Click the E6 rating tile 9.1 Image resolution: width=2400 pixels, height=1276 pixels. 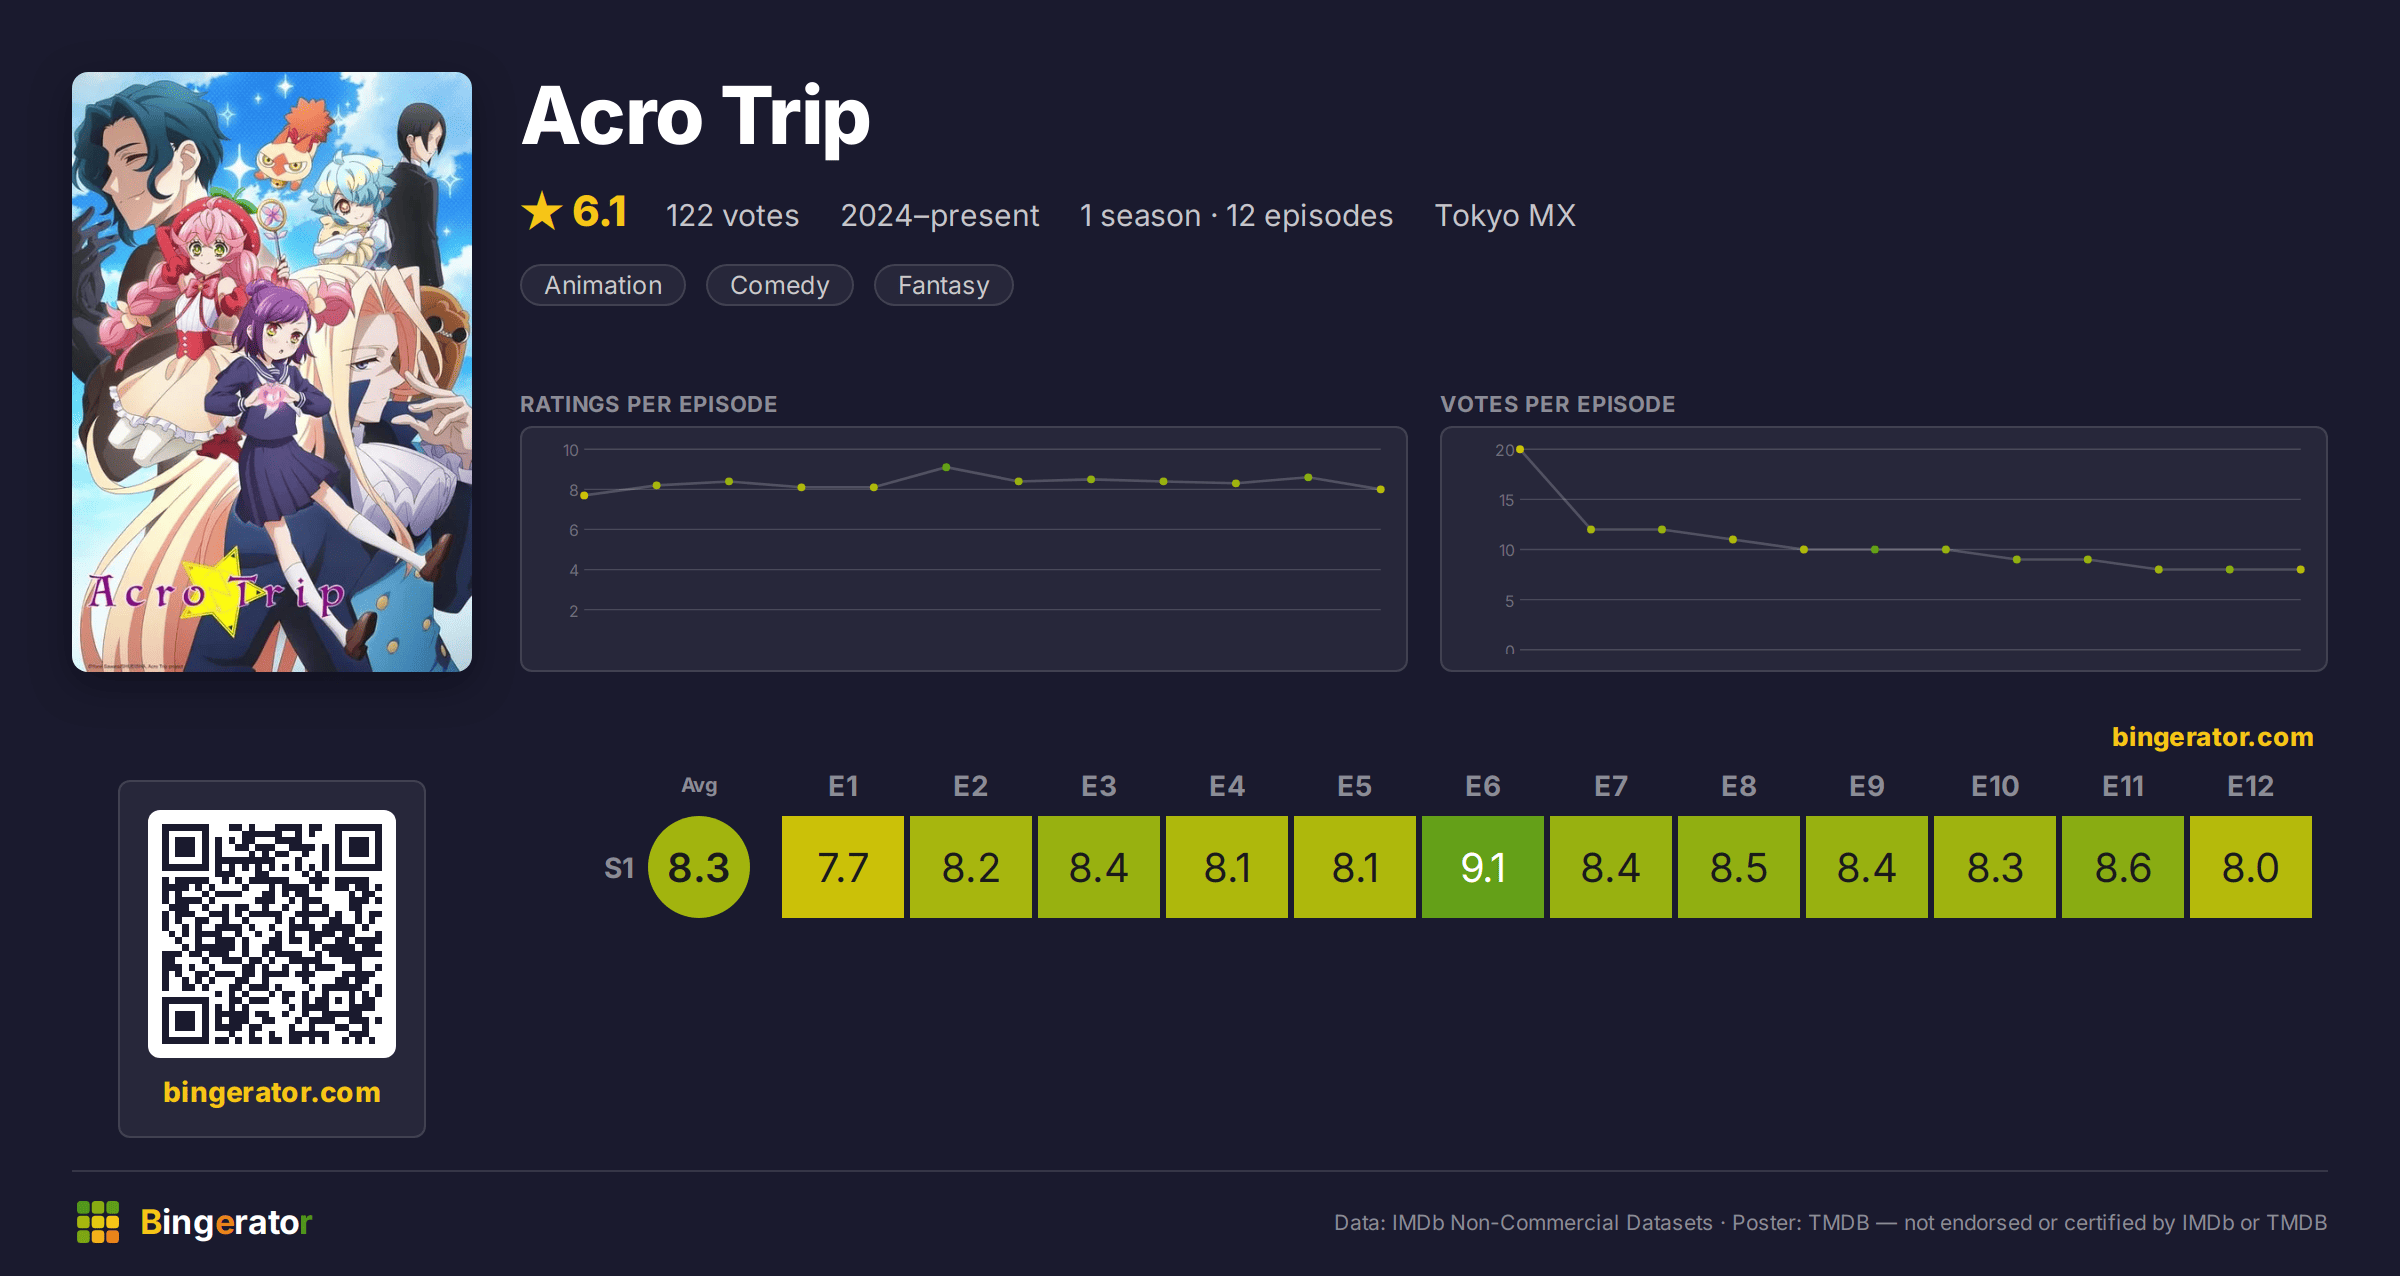[x=1483, y=867]
